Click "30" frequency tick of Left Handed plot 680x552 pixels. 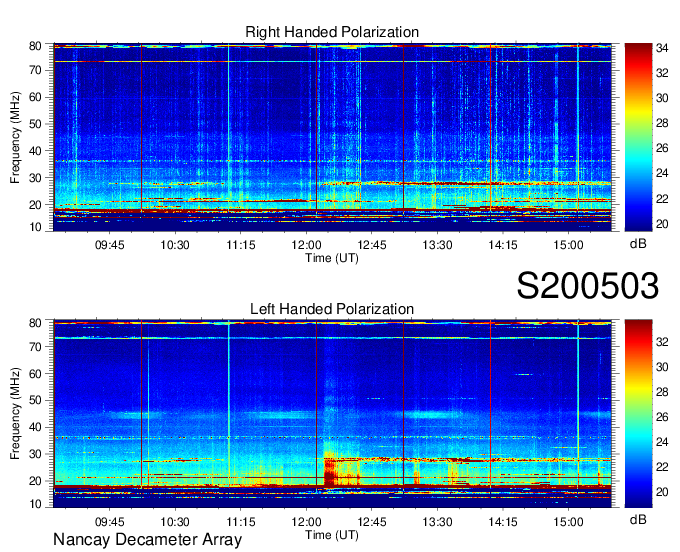click(x=36, y=454)
